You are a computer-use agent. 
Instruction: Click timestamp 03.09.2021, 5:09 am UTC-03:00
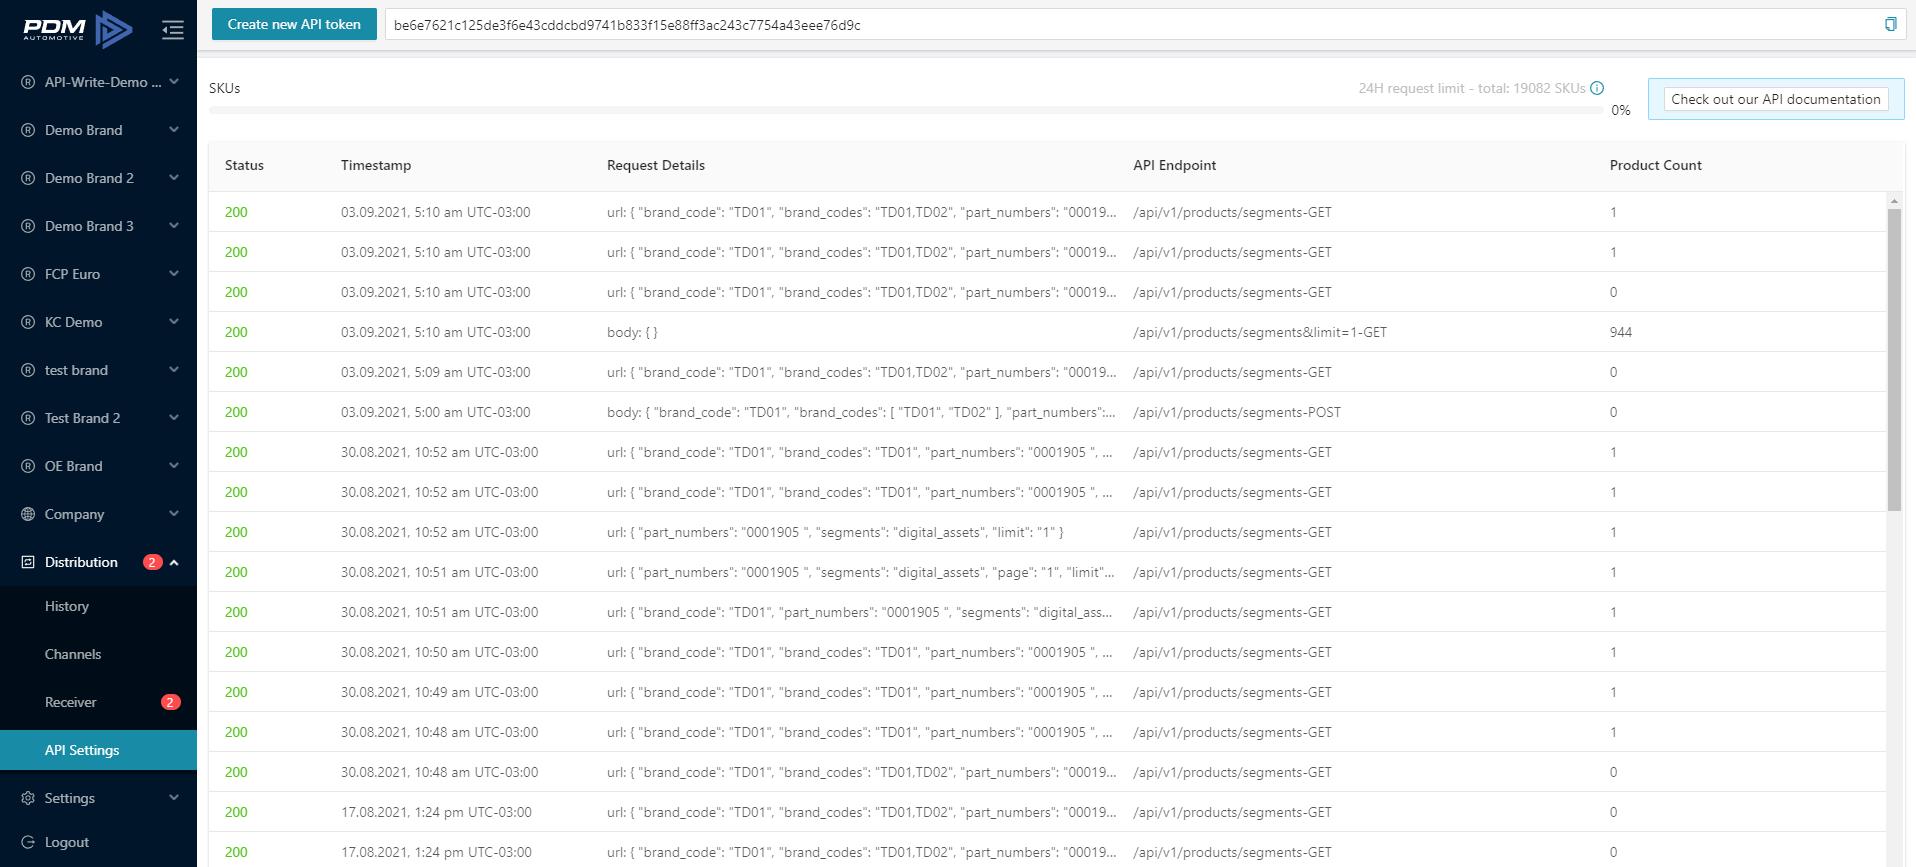coord(435,372)
